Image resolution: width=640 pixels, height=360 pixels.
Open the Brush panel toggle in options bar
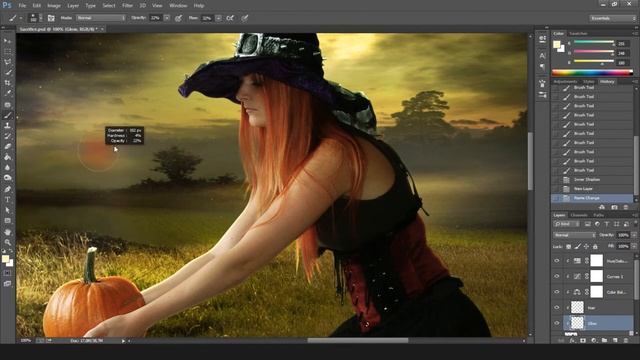[51, 18]
